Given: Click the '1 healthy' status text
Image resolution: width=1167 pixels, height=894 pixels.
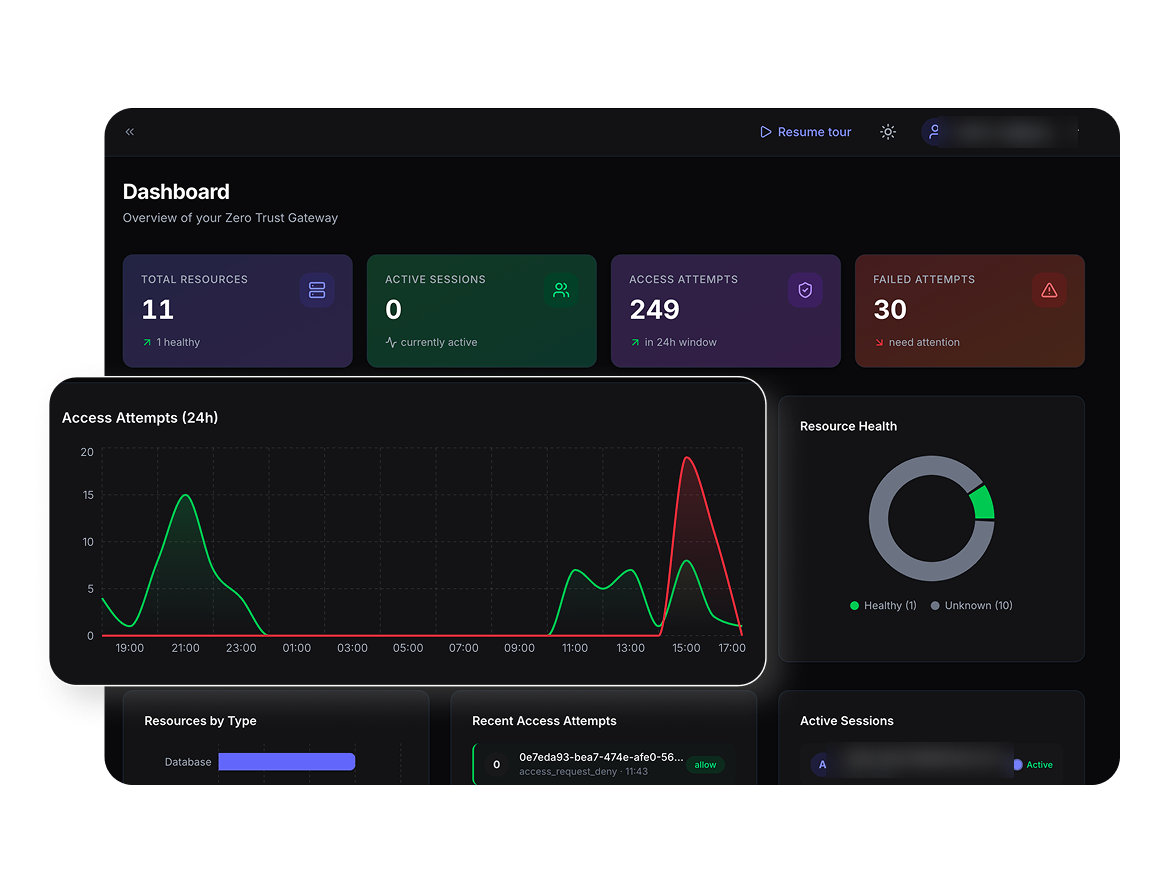Looking at the screenshot, I should point(178,342).
